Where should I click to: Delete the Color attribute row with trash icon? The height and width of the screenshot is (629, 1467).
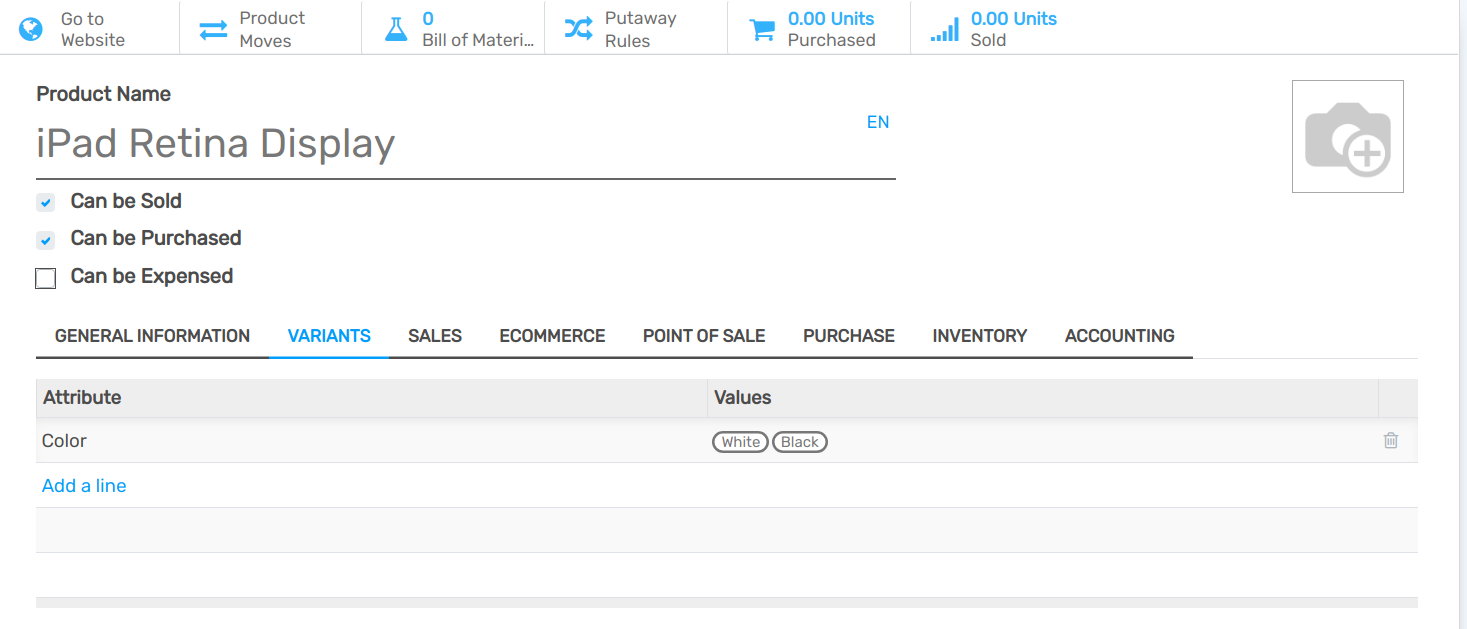pos(1390,441)
